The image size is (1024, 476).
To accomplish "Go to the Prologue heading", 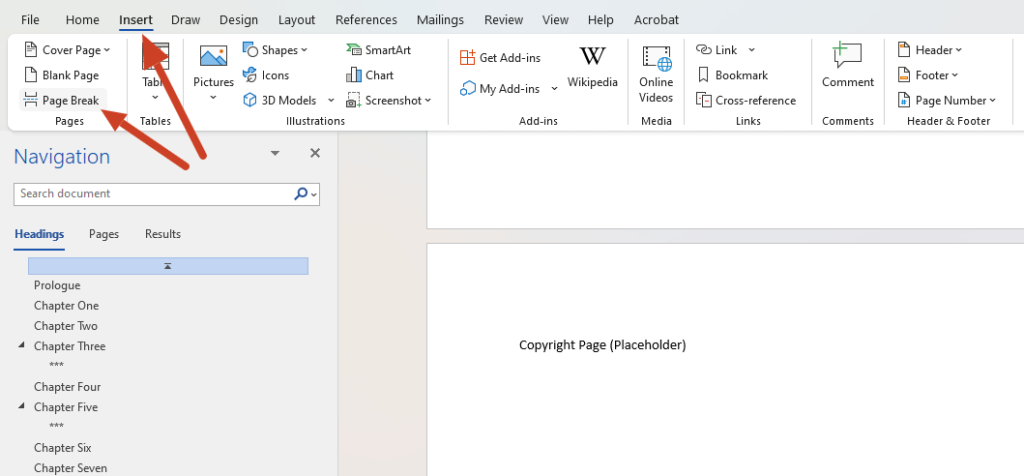I will point(57,285).
